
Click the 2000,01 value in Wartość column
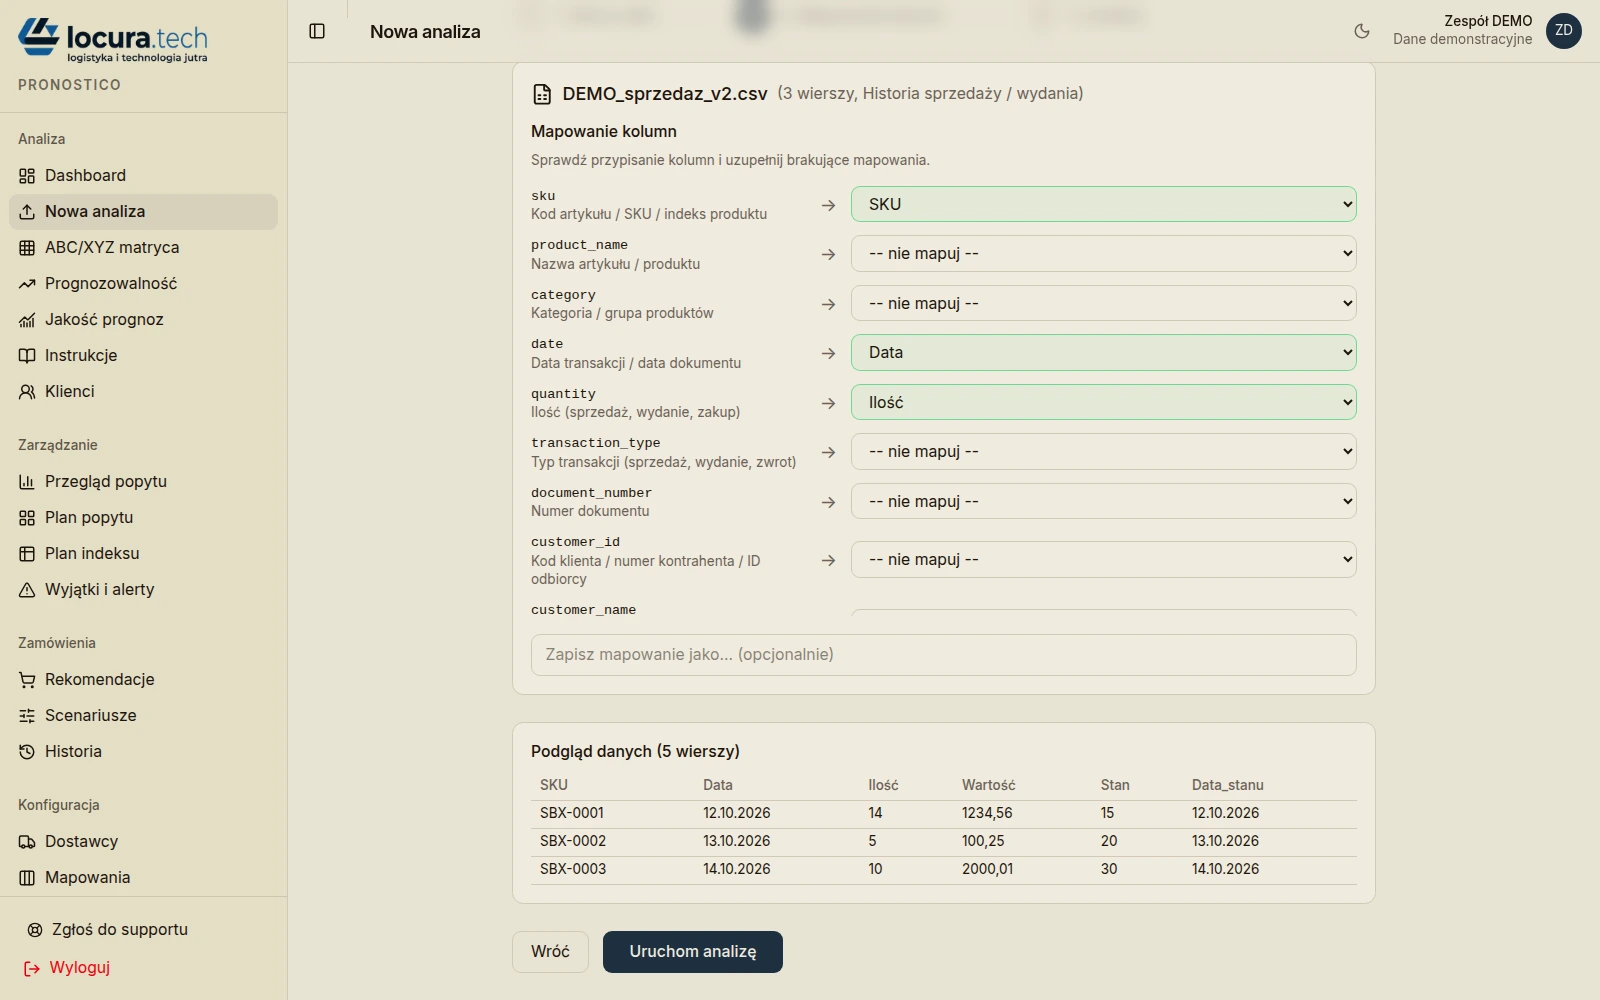tap(987, 869)
